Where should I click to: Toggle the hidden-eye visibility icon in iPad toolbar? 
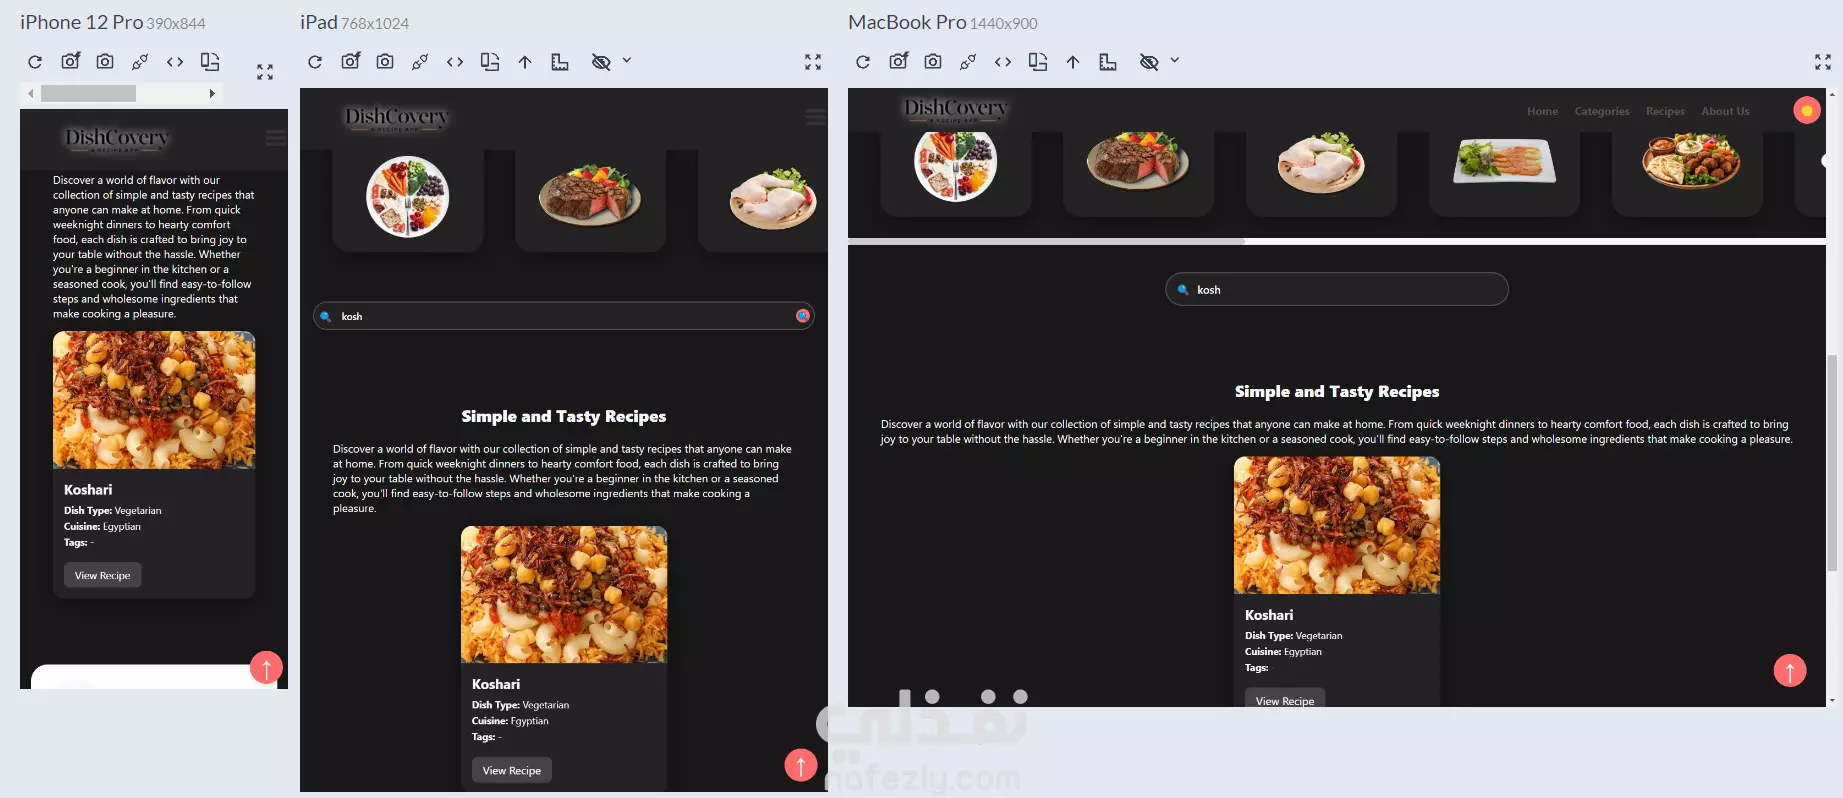(x=601, y=62)
